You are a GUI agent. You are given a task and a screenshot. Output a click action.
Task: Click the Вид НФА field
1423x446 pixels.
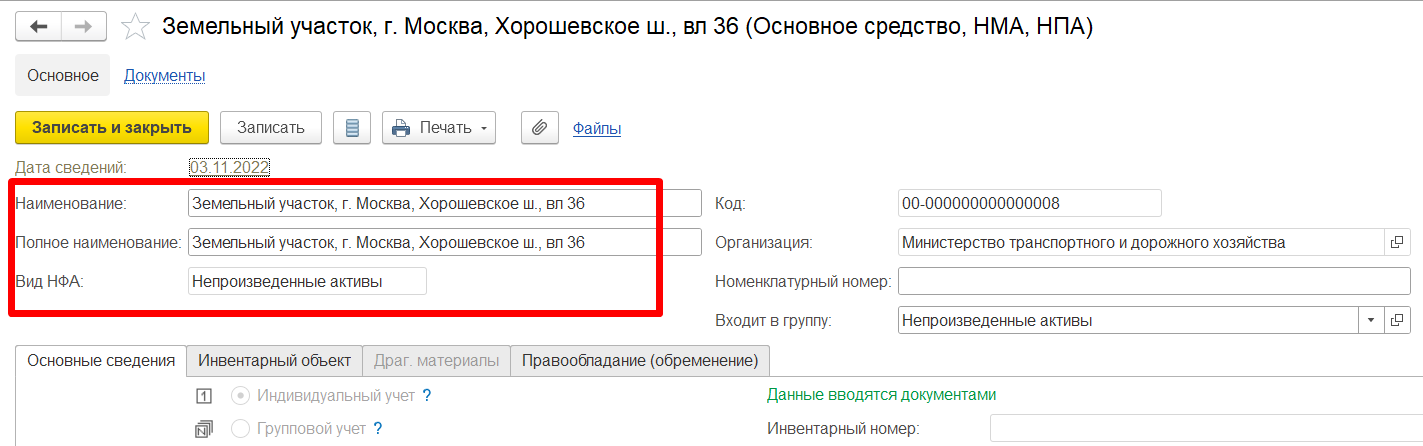(307, 281)
